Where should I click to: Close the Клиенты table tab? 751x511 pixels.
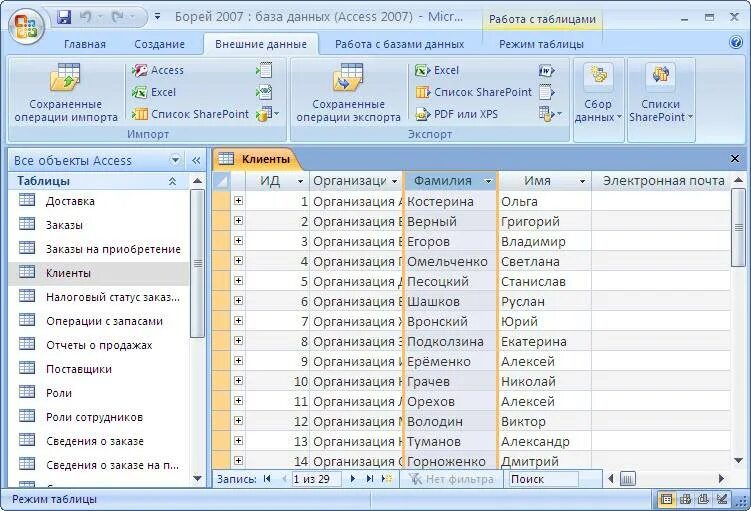735,159
